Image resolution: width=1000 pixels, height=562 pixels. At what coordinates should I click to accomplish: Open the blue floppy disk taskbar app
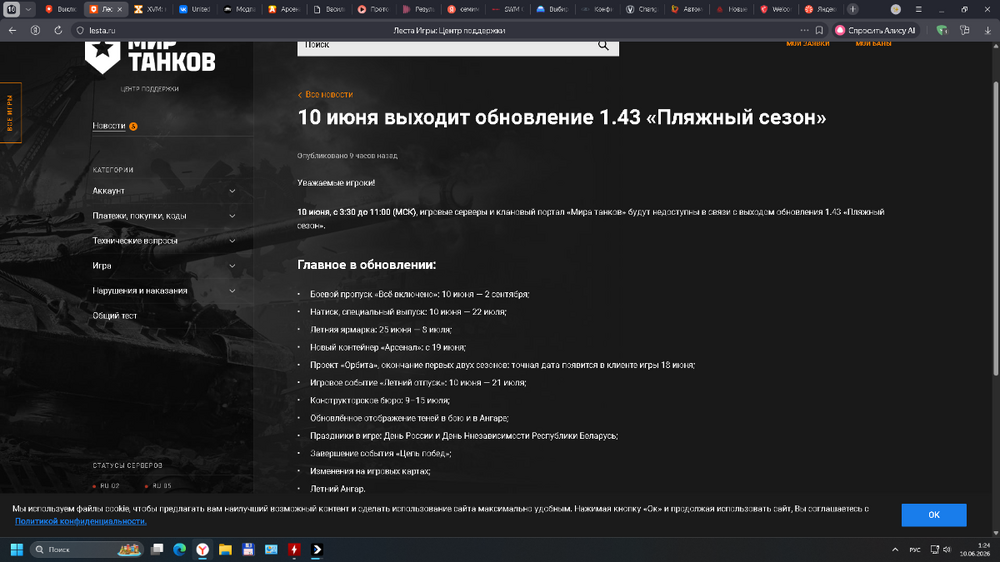(x=248, y=549)
